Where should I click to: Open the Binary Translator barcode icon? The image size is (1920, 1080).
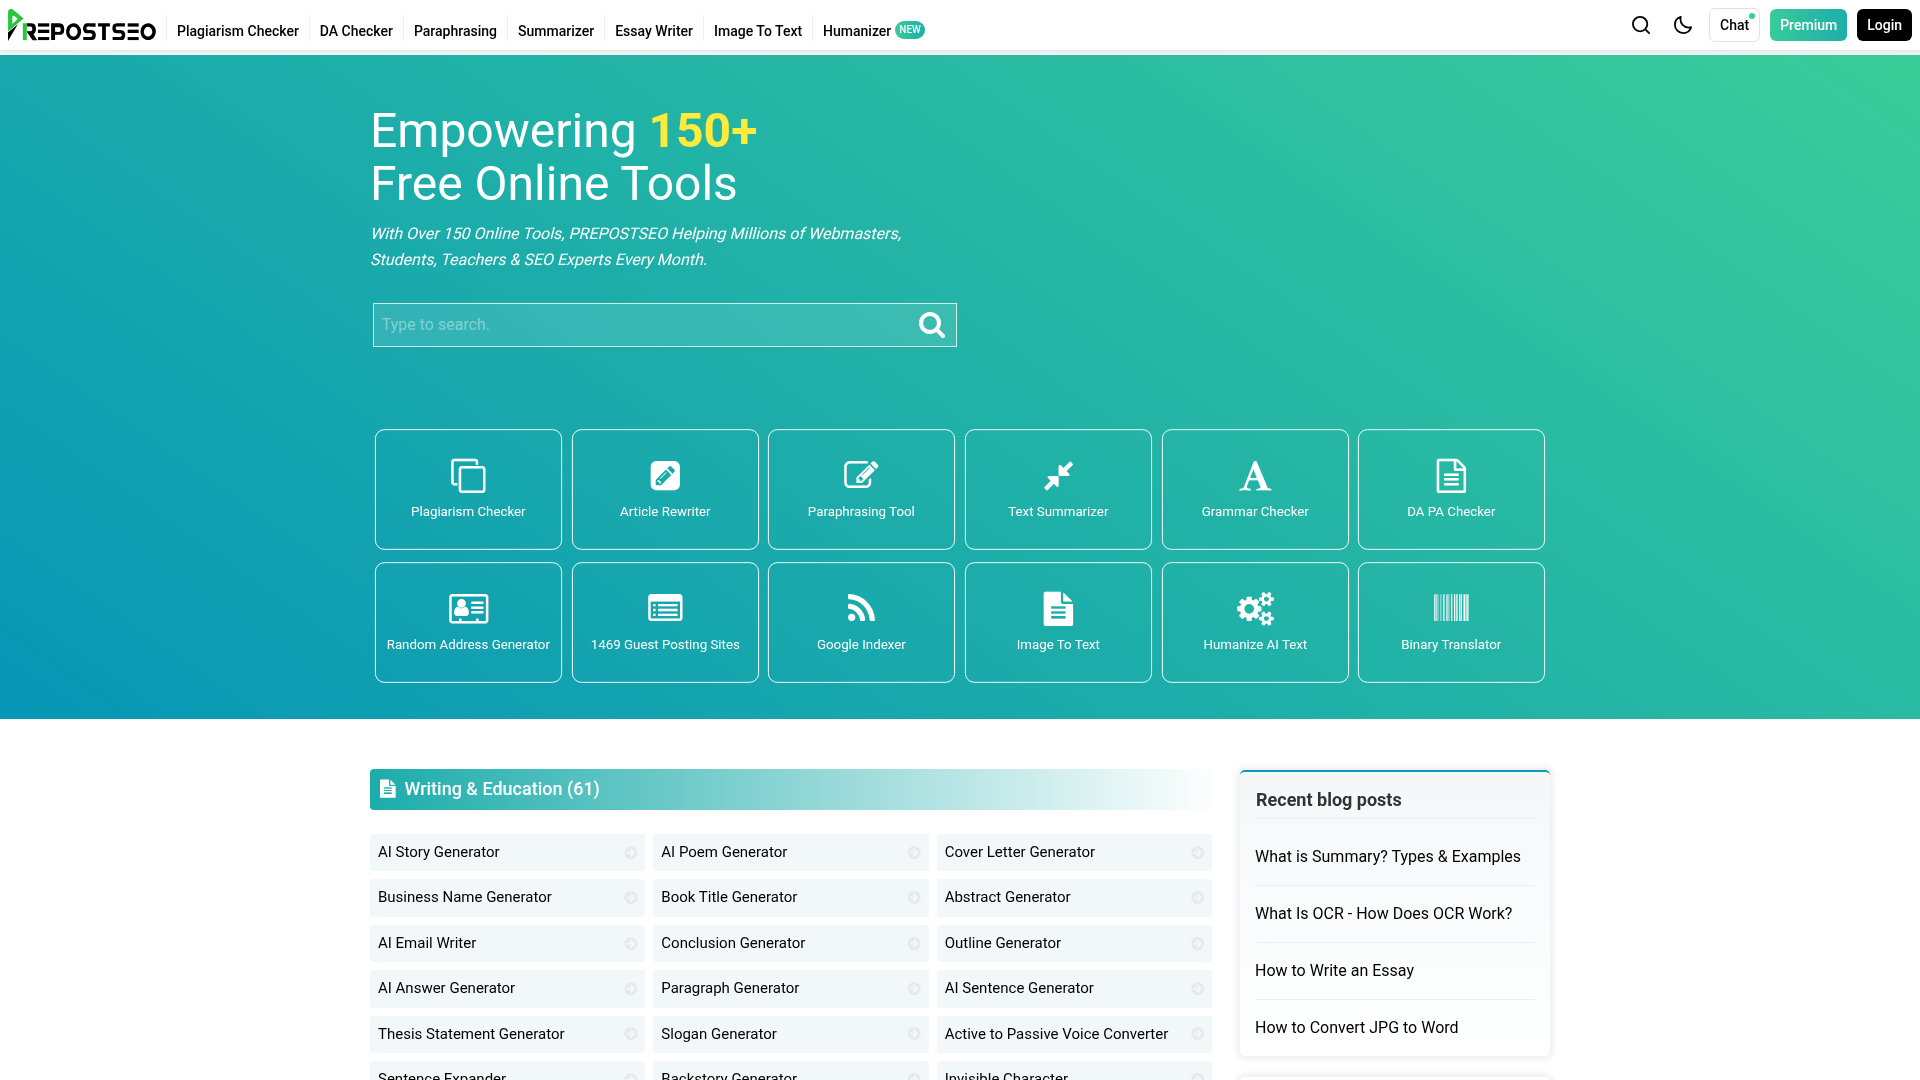(x=1451, y=608)
